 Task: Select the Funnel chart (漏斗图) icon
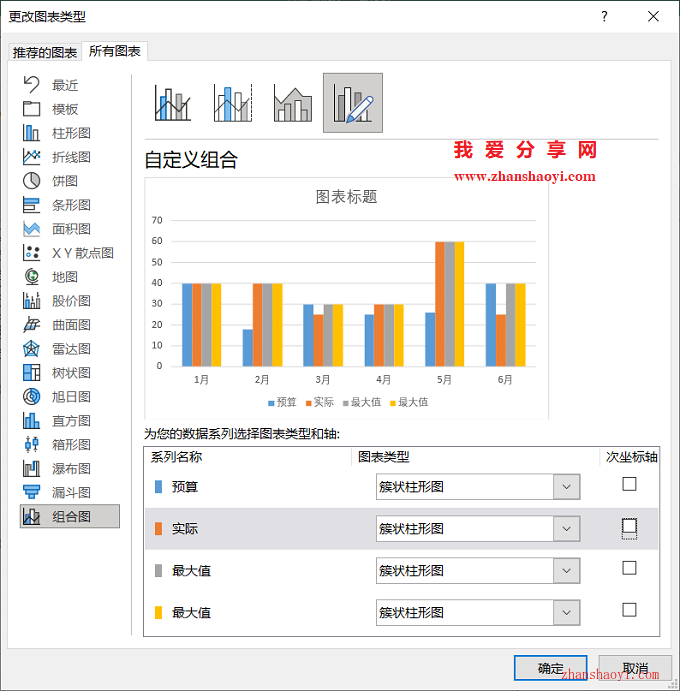pyautogui.click(x=31, y=492)
